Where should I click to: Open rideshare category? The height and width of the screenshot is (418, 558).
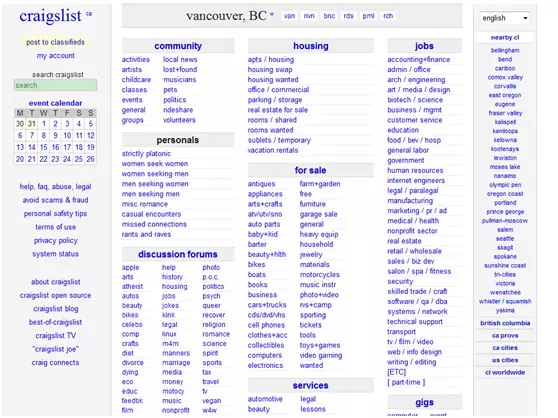[x=178, y=110]
